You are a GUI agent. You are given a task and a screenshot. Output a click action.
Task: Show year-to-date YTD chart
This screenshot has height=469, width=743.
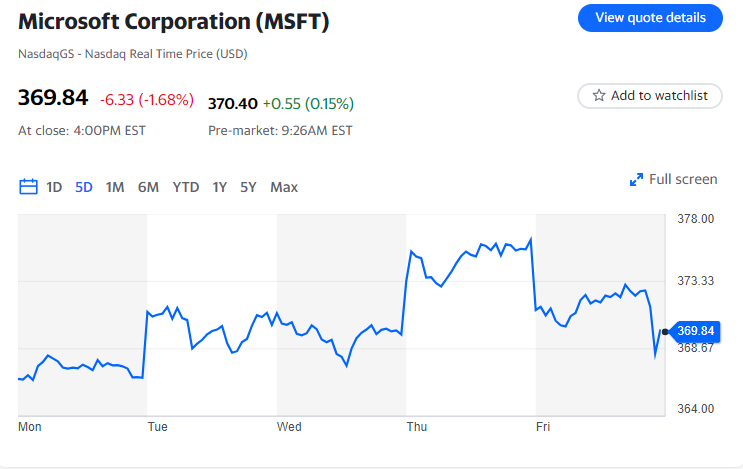pyautogui.click(x=186, y=187)
